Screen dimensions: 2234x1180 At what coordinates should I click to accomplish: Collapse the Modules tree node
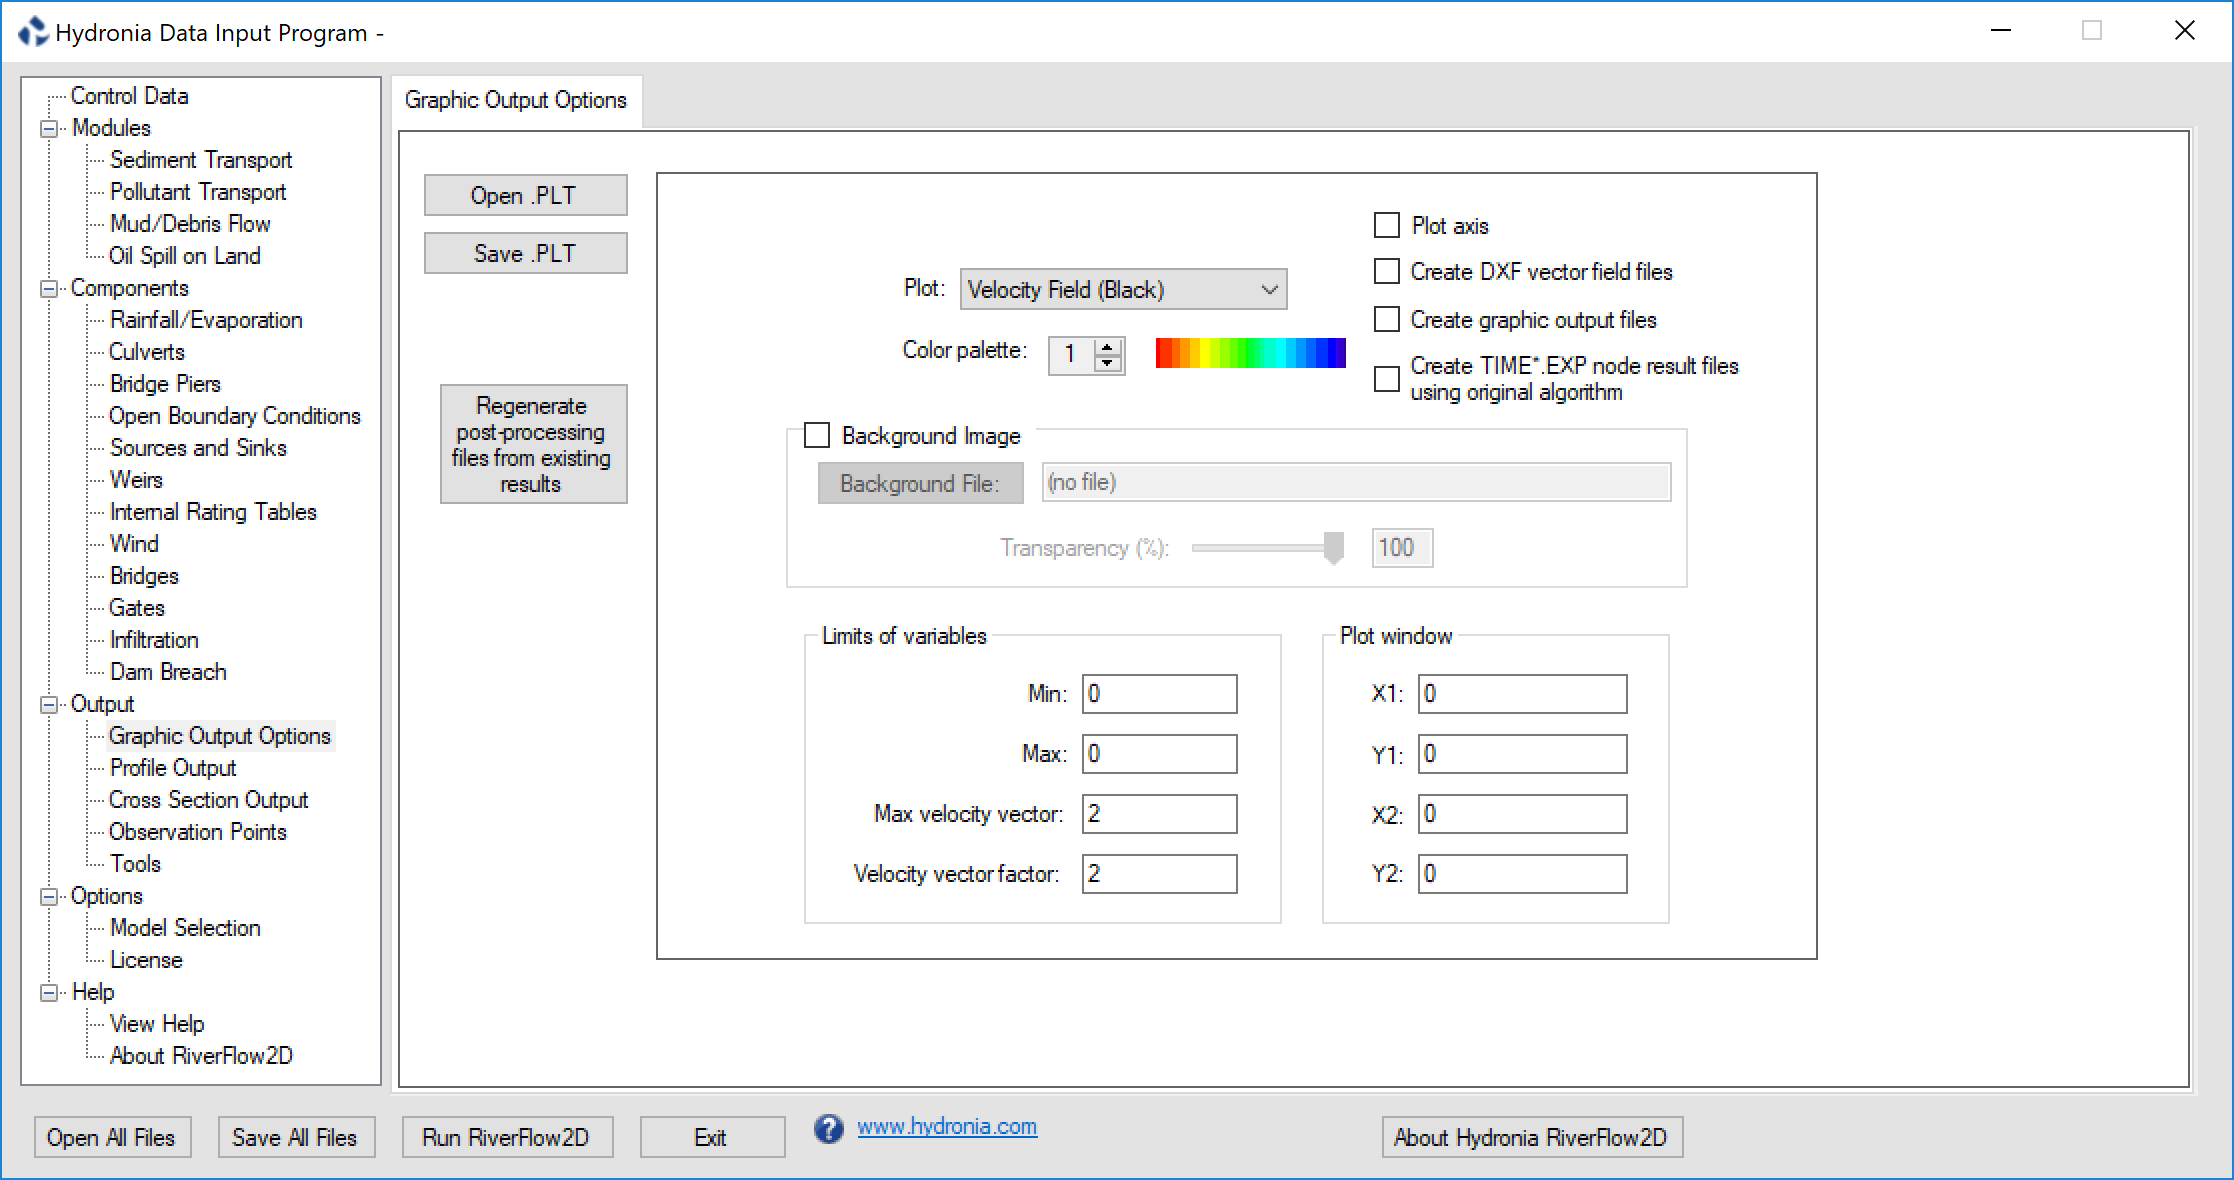tap(48, 129)
